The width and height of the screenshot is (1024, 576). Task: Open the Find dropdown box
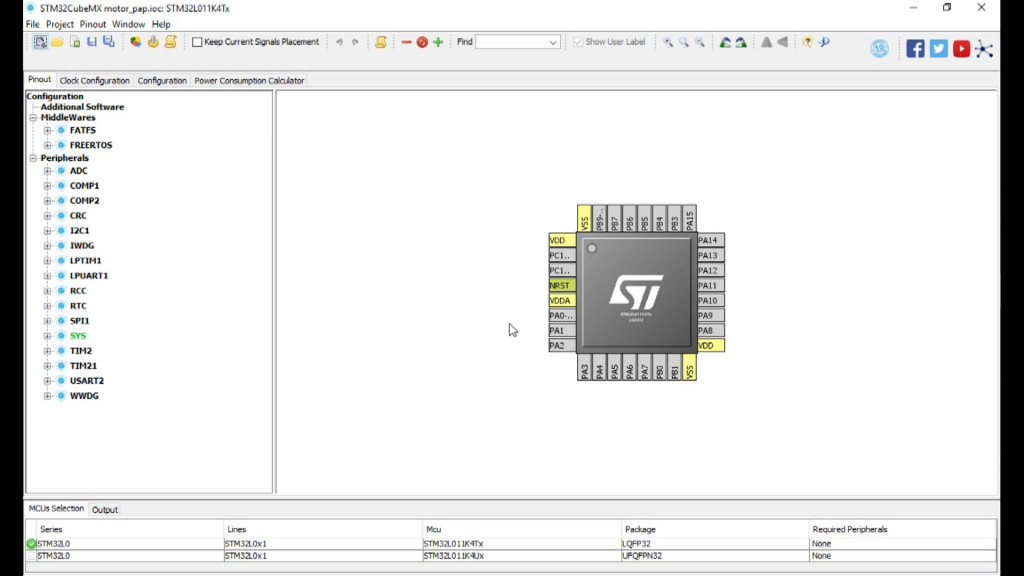click(x=553, y=42)
